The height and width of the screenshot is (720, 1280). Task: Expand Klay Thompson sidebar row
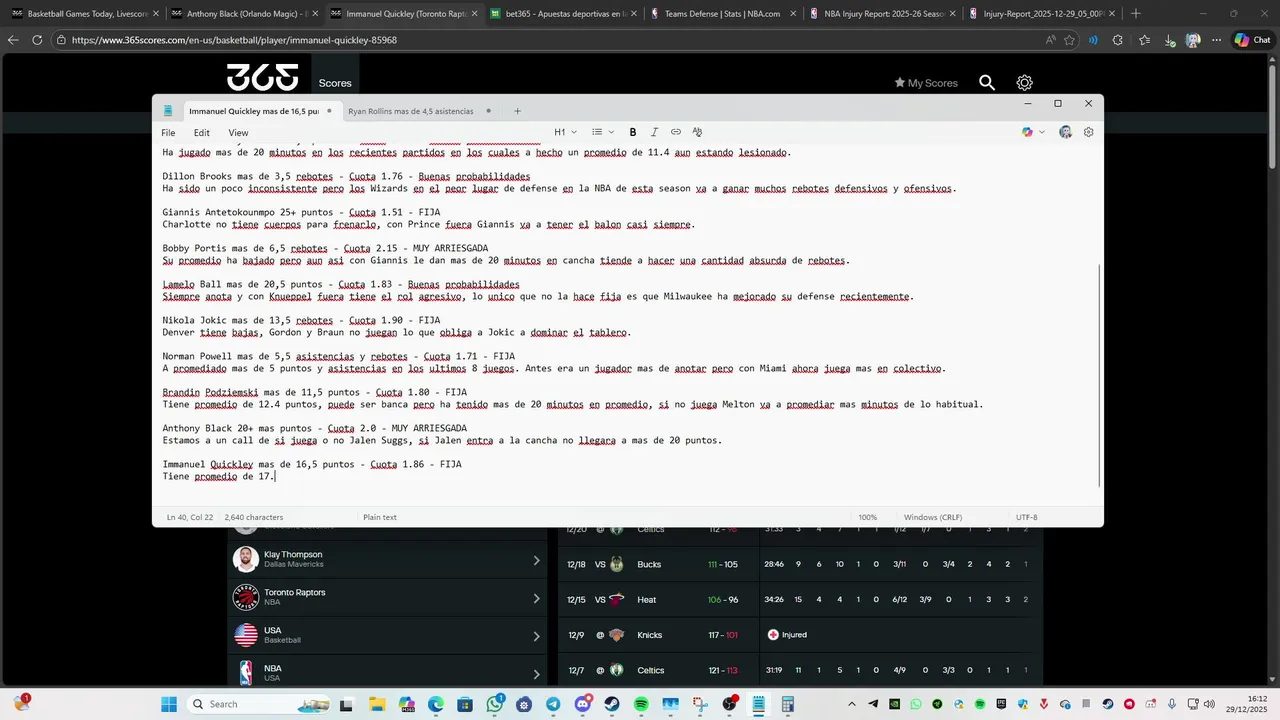(386, 560)
